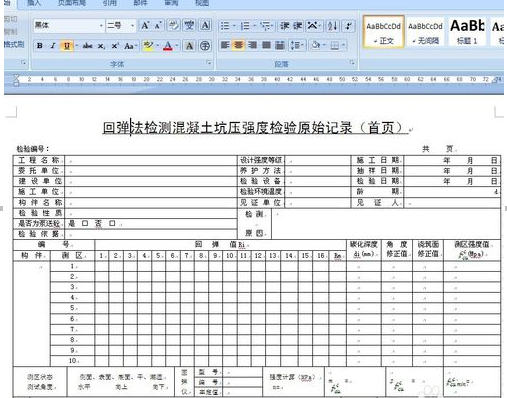
Task: Click the Shrink Font button
Action: [x=158, y=25]
